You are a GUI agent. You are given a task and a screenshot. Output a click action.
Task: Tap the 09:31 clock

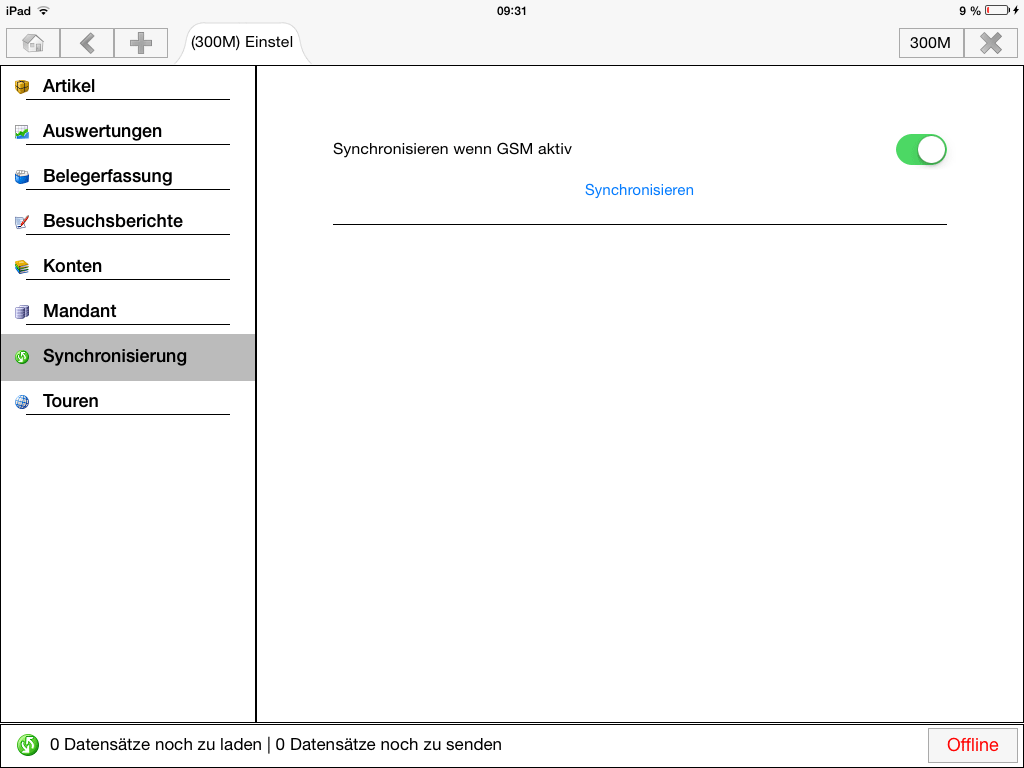(511, 10)
